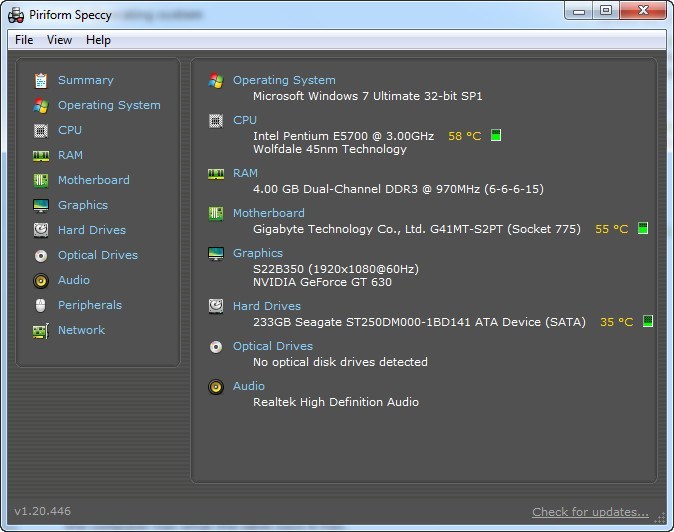The width and height of the screenshot is (674, 532).
Task: Click the Gigabyte Technology G41MT-S2PT text
Action: click(x=417, y=229)
